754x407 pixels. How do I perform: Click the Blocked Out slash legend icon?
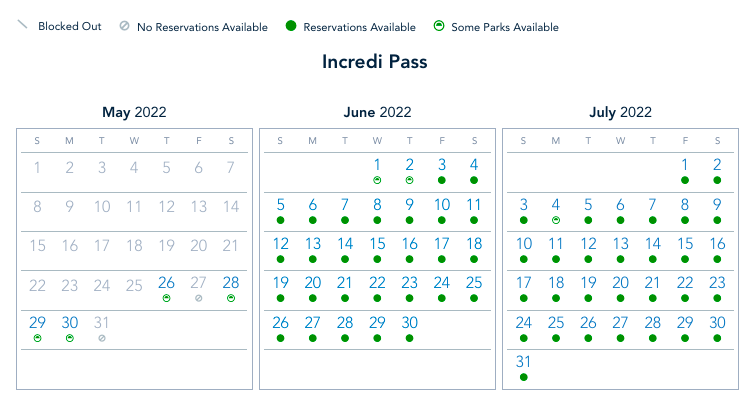tap(21, 26)
